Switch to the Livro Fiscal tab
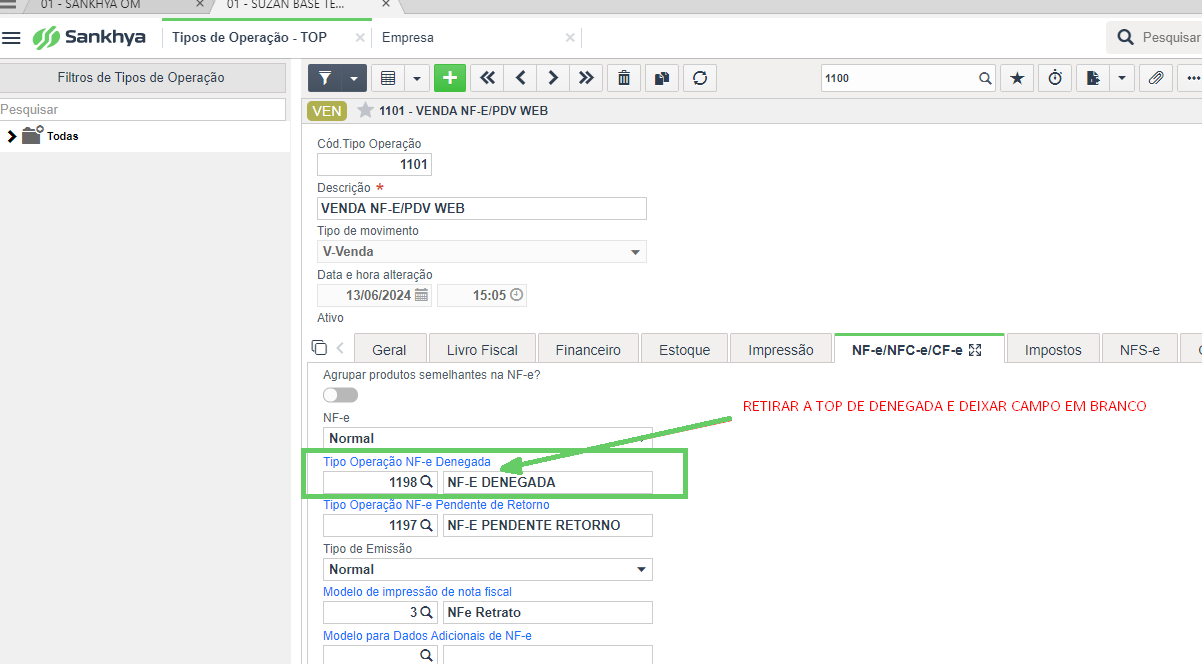1202x664 pixels. [x=482, y=349]
